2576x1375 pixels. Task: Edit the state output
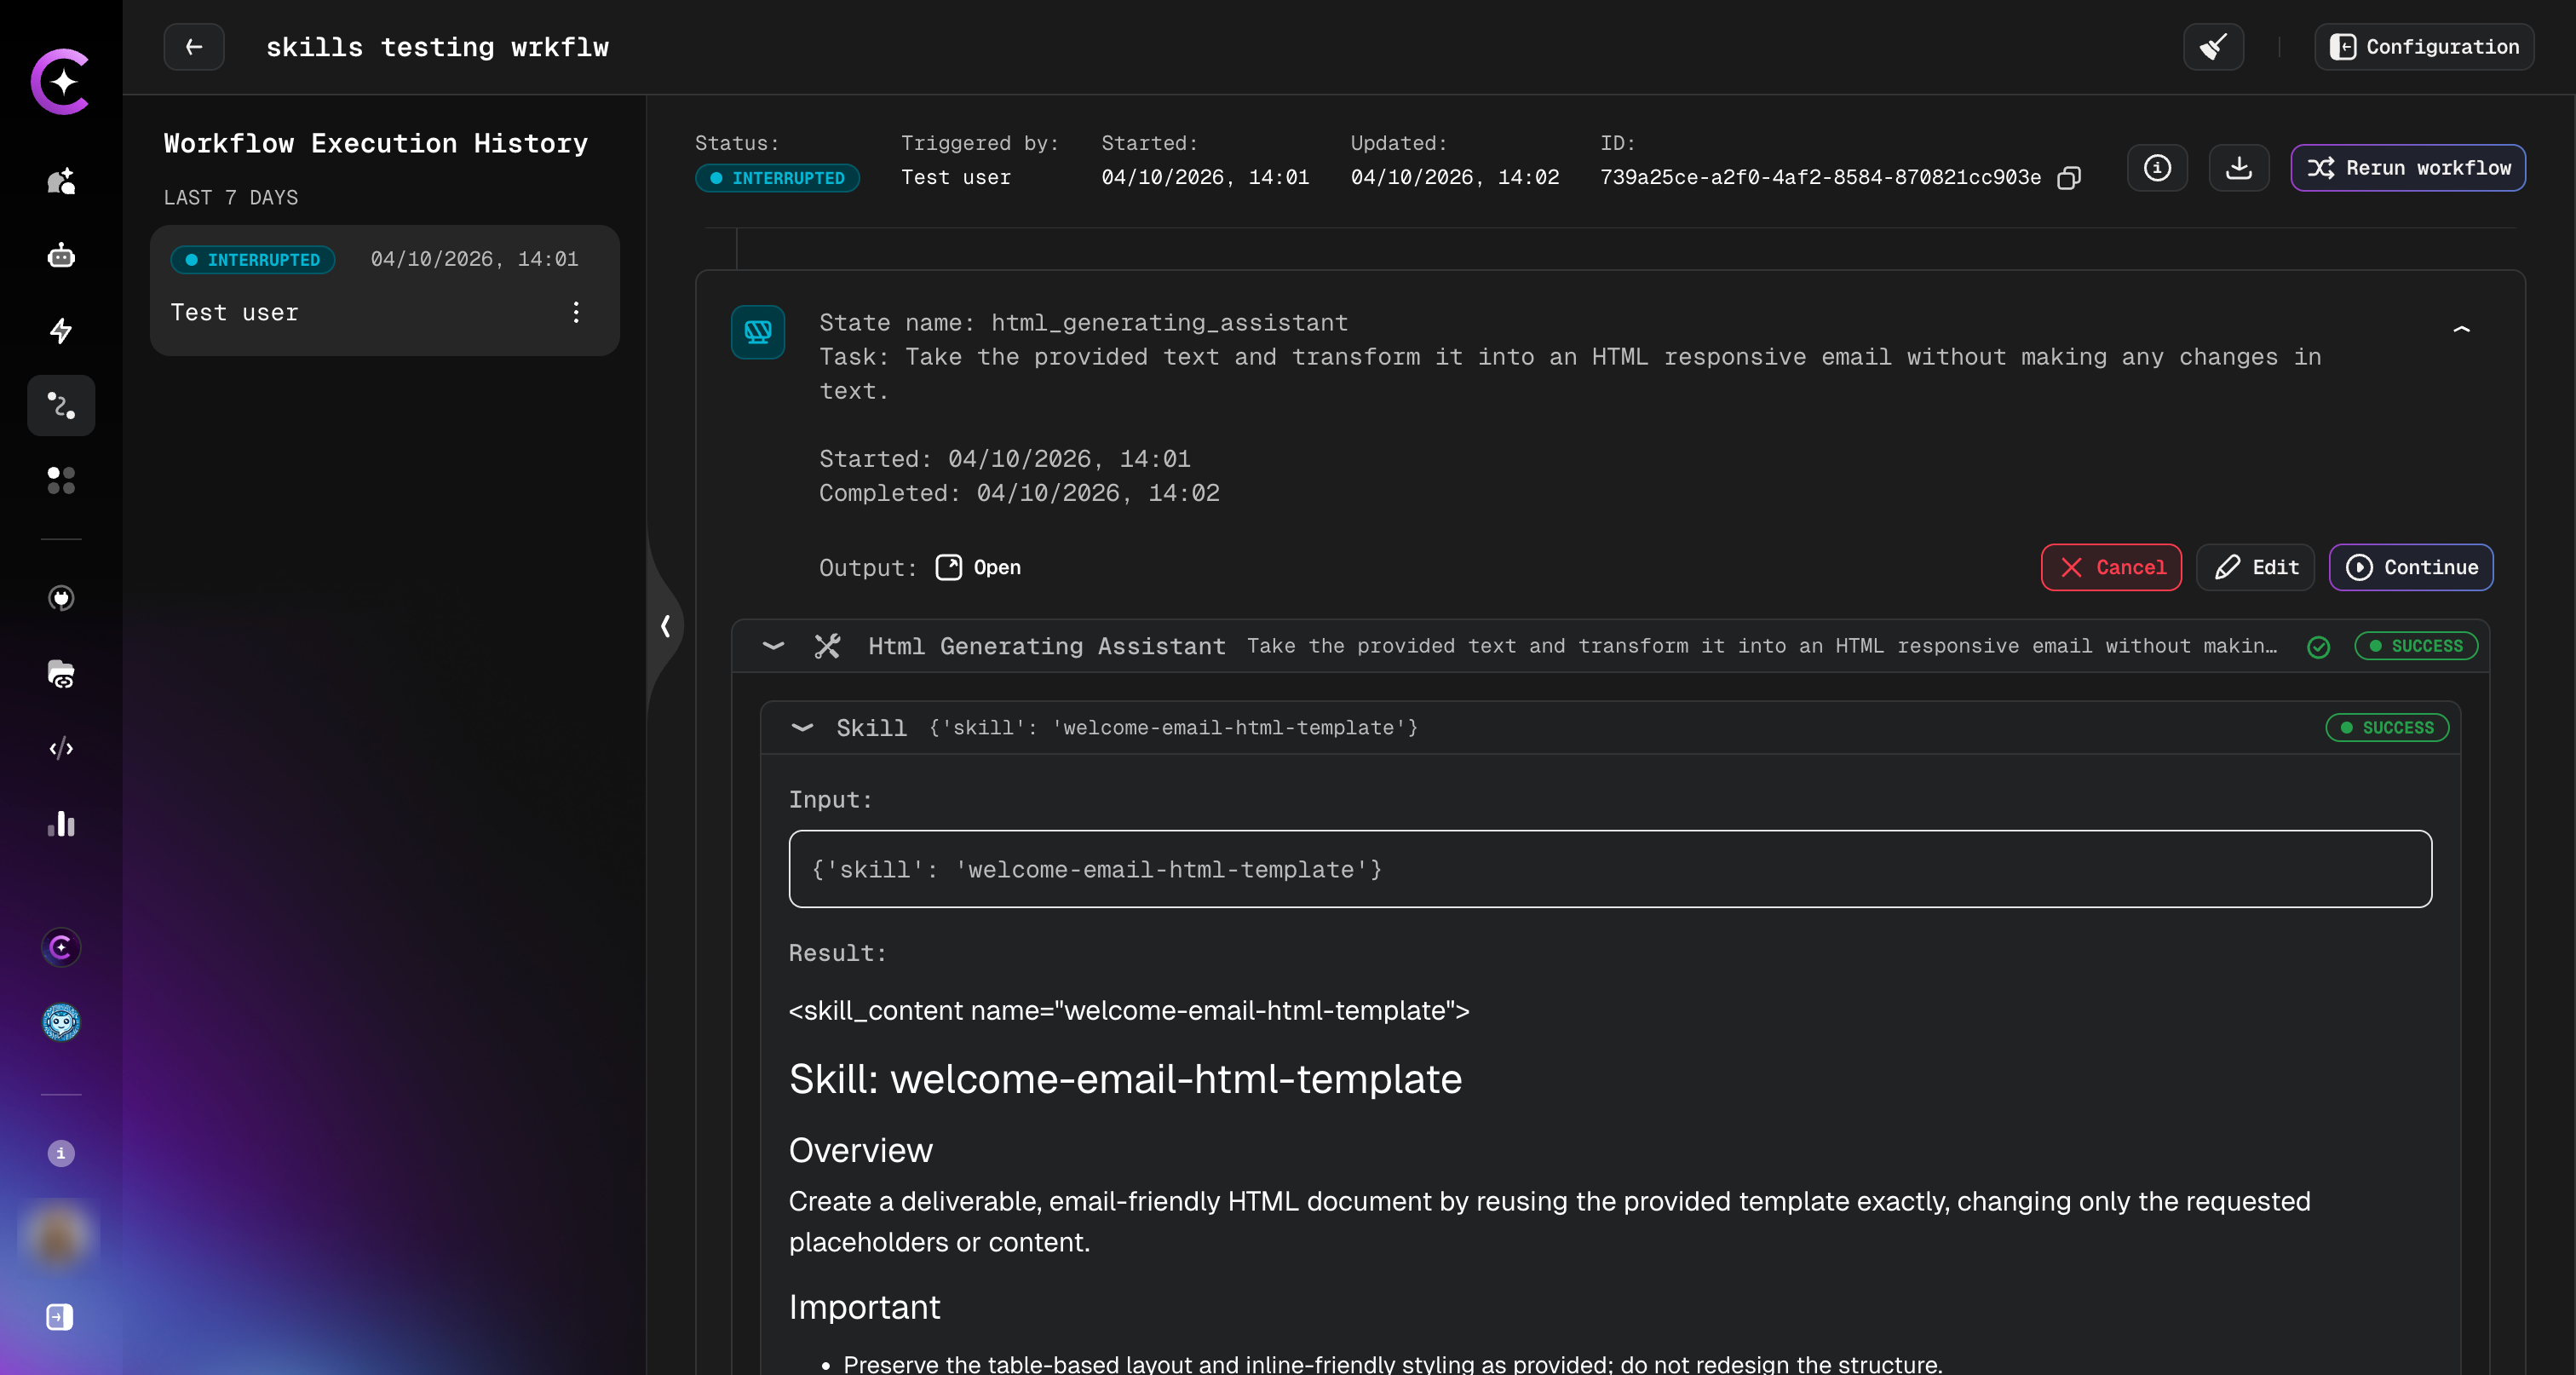2255,567
